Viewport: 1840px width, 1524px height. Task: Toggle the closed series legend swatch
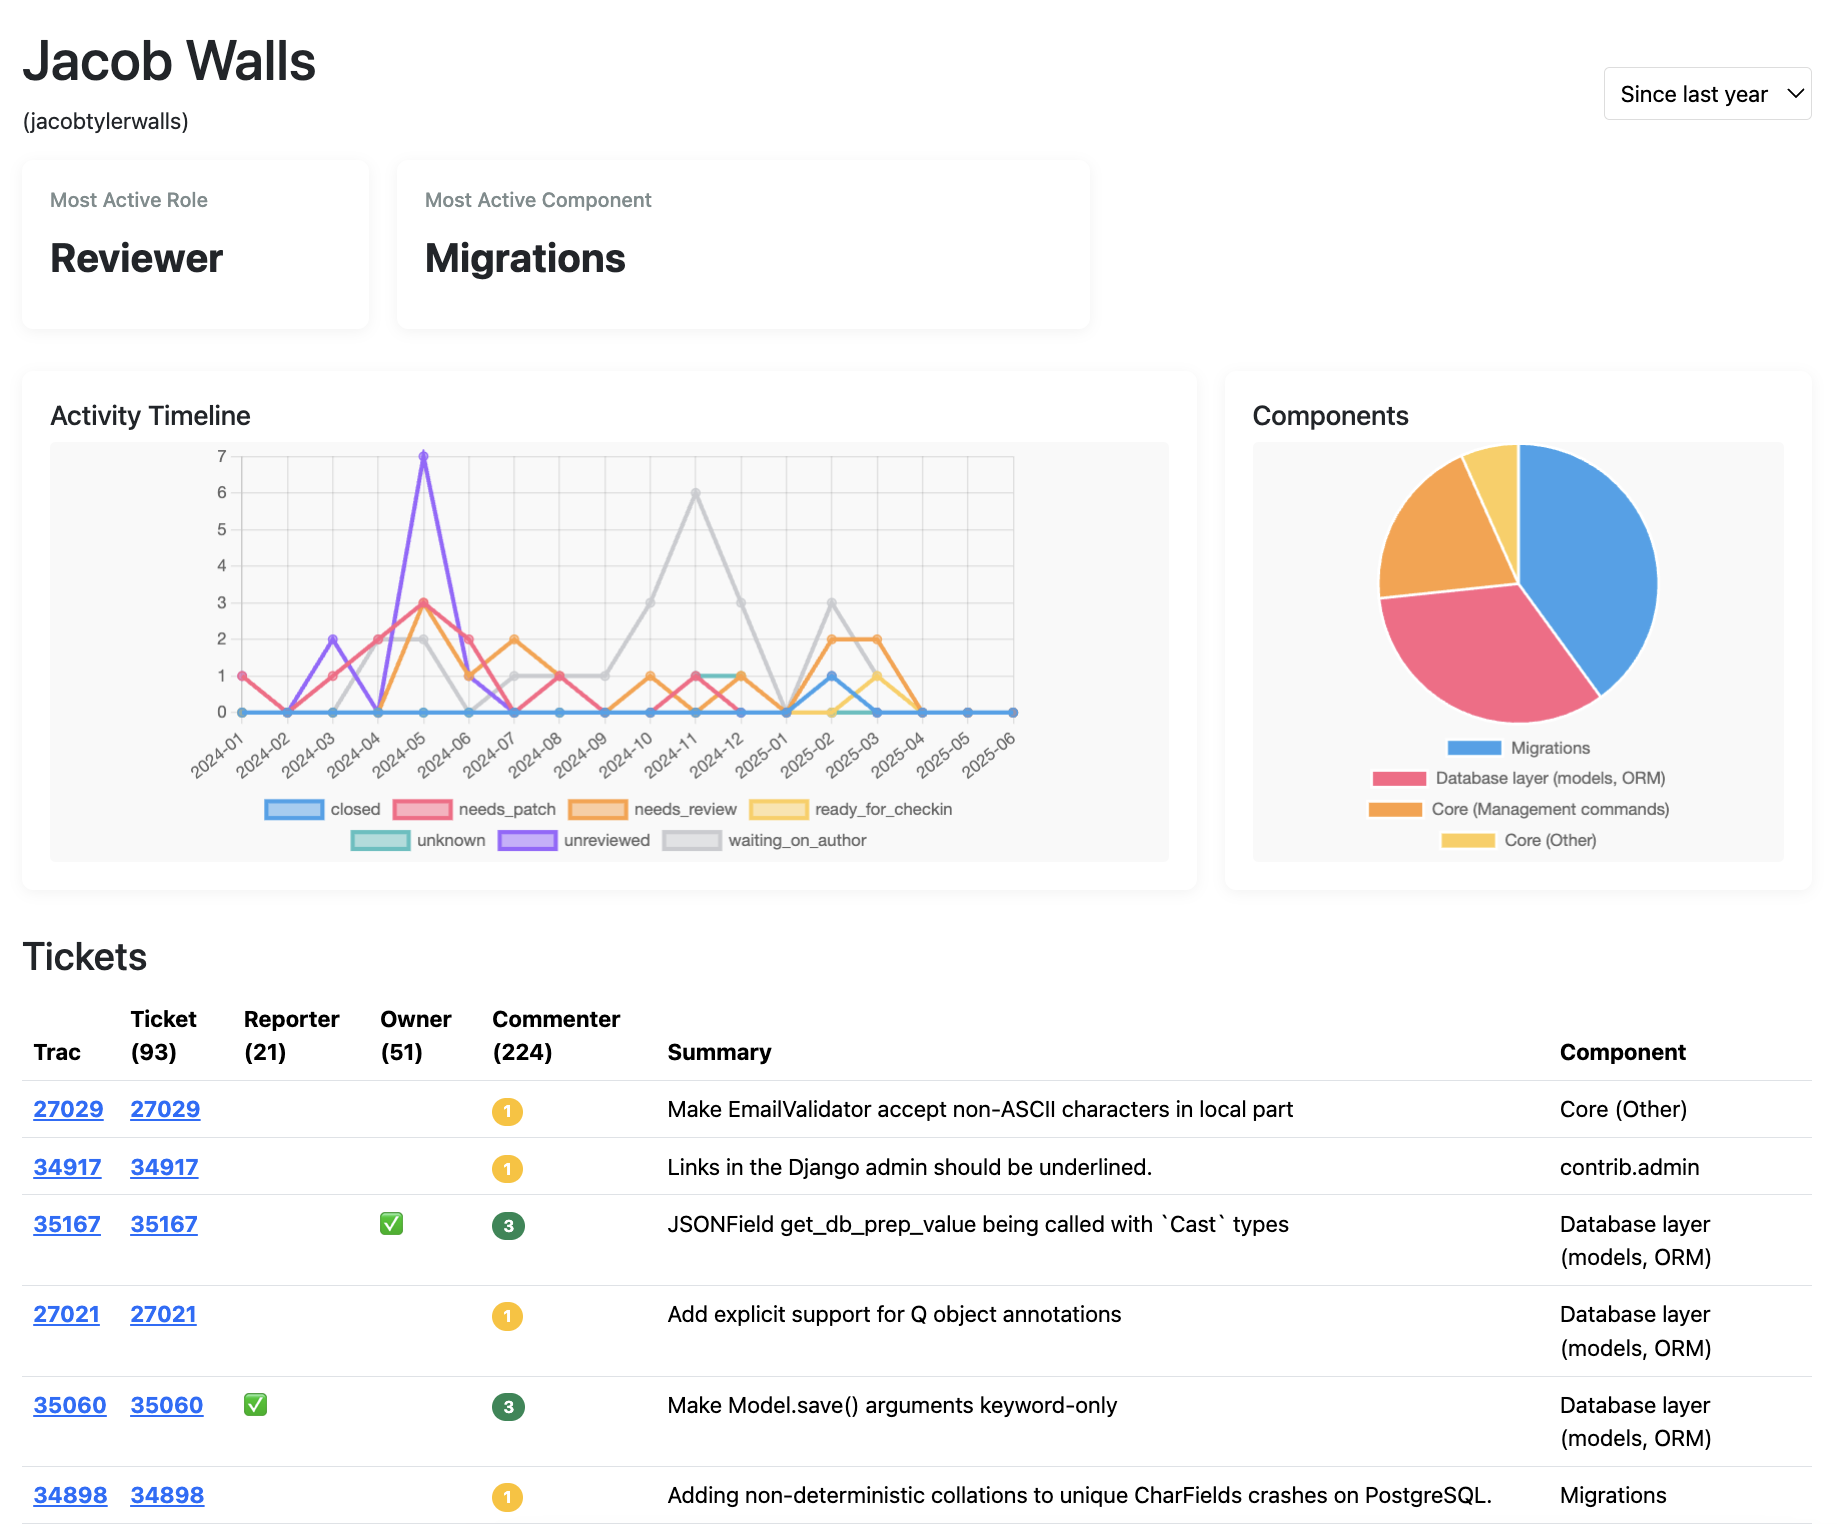coord(294,809)
